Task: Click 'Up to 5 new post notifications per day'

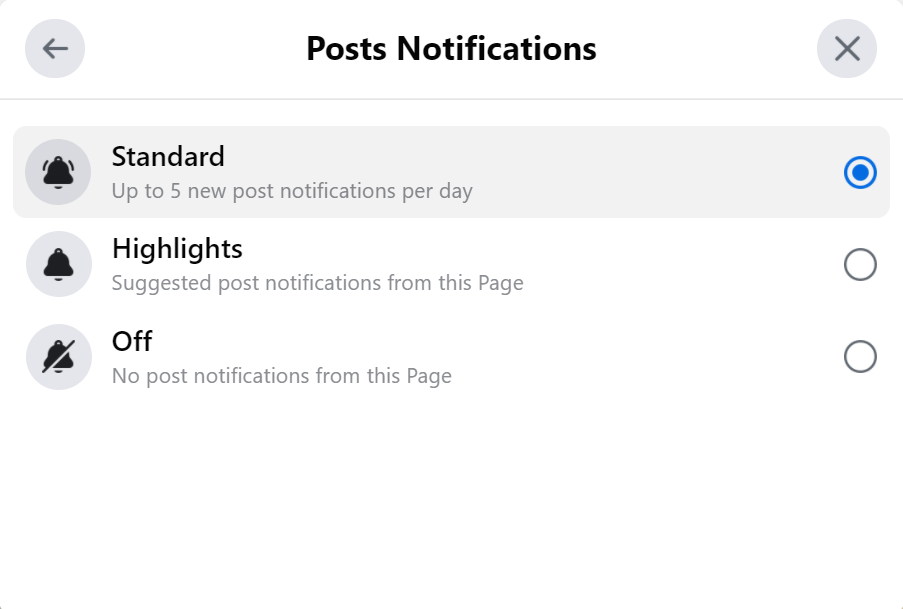Action: coord(292,190)
